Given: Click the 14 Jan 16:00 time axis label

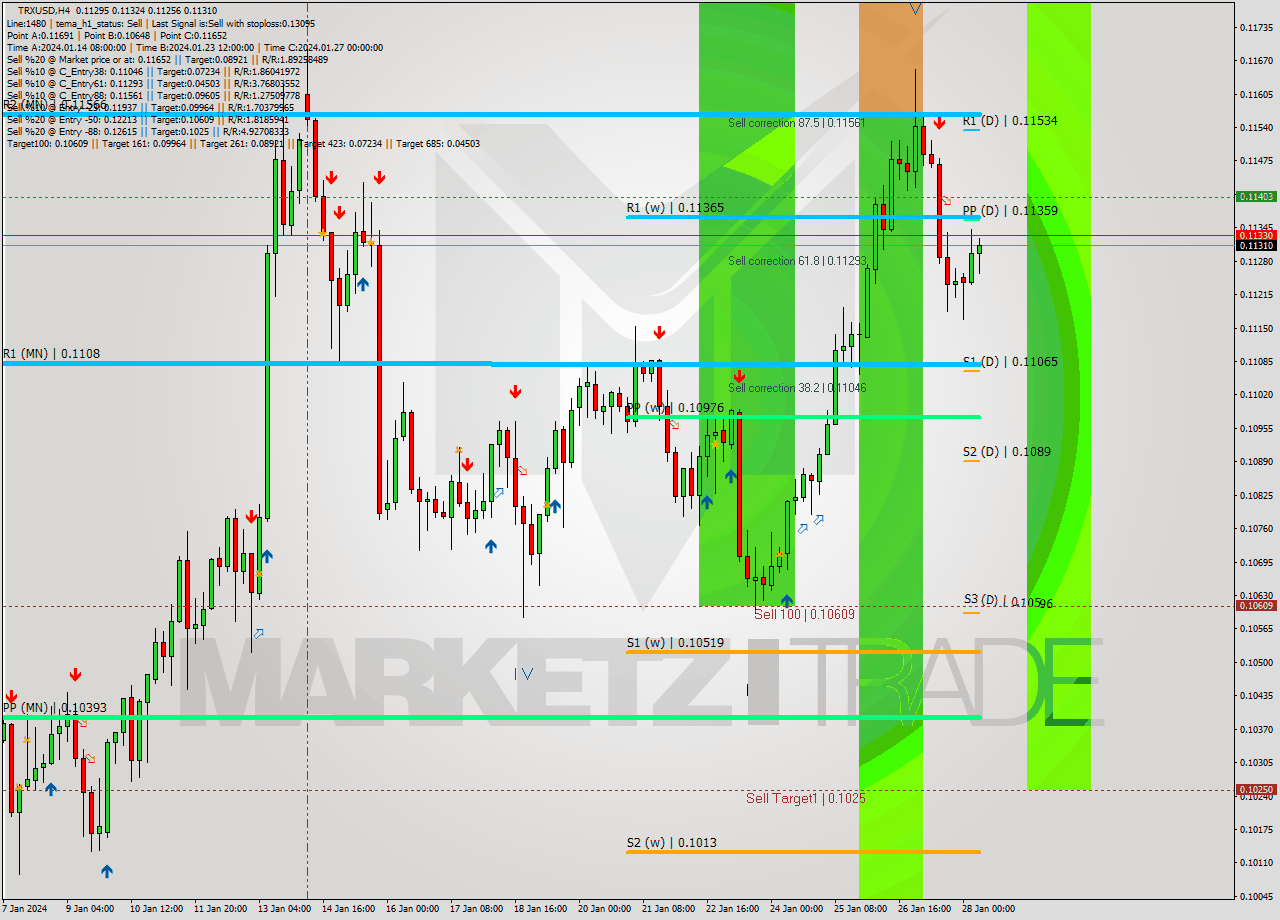Looking at the screenshot, I should coord(348,909).
